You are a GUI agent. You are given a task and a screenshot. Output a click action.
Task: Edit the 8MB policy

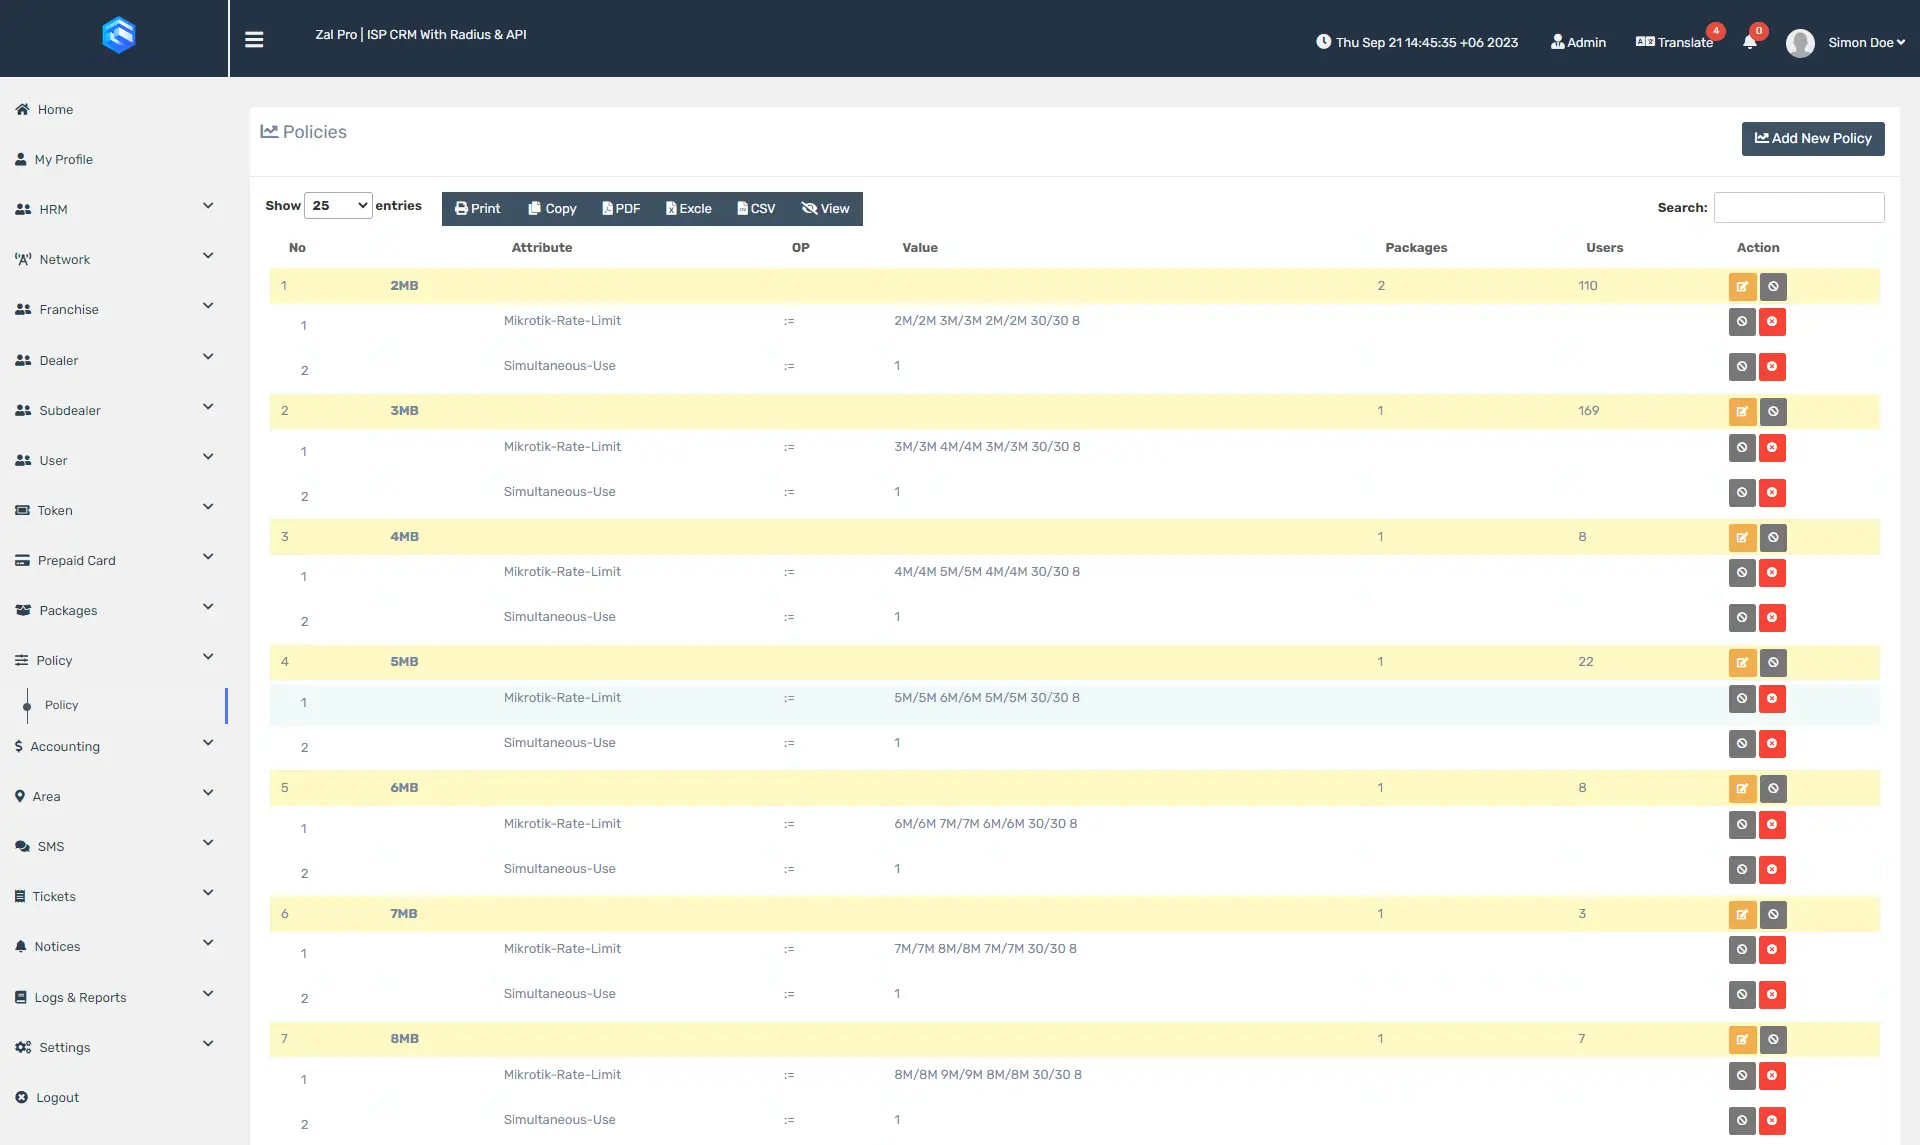coord(1742,1040)
